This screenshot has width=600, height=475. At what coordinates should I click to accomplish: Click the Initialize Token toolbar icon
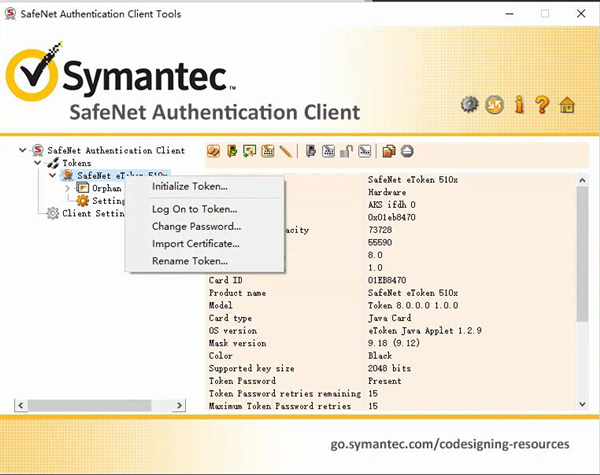click(214, 151)
